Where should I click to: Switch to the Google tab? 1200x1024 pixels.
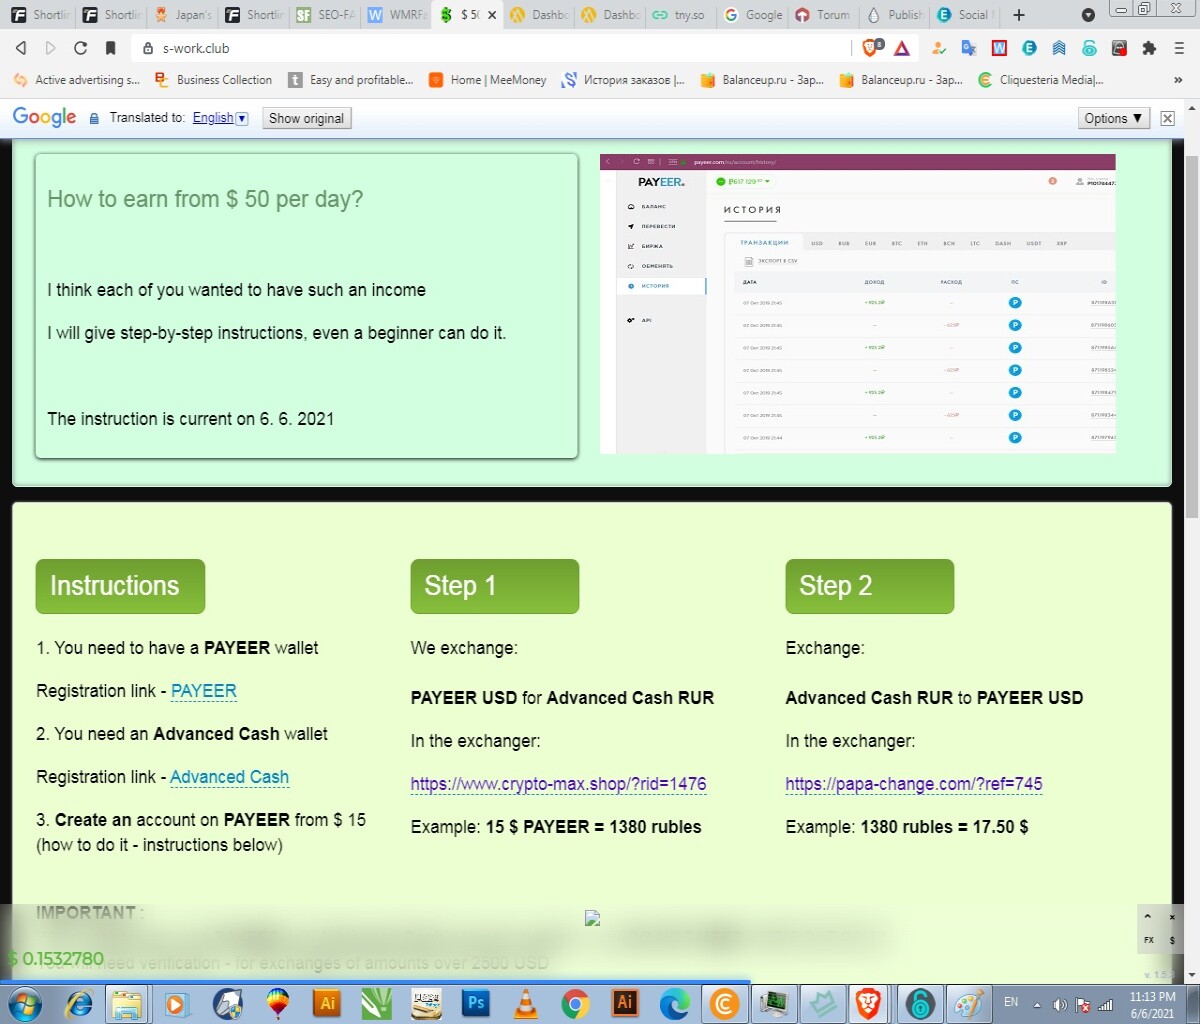753,15
